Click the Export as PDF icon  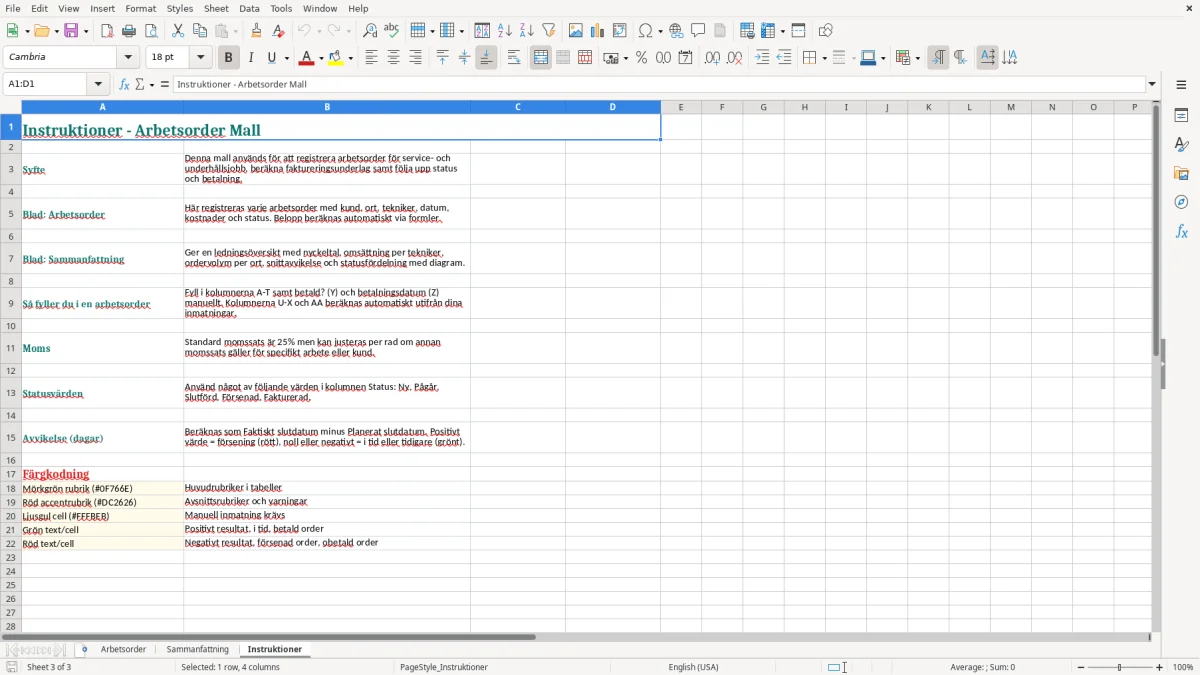point(107,31)
